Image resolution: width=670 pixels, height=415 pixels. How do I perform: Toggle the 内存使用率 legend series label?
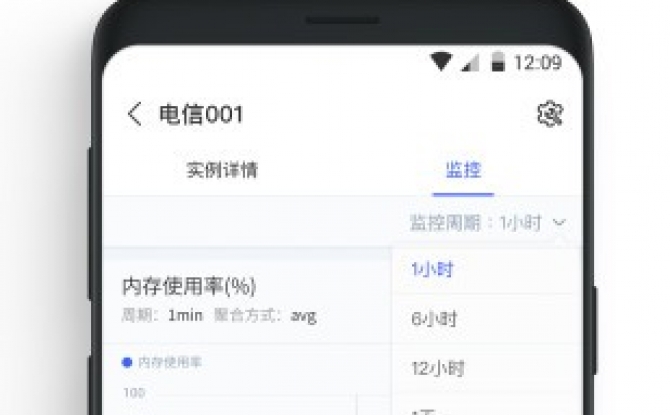click(x=170, y=362)
